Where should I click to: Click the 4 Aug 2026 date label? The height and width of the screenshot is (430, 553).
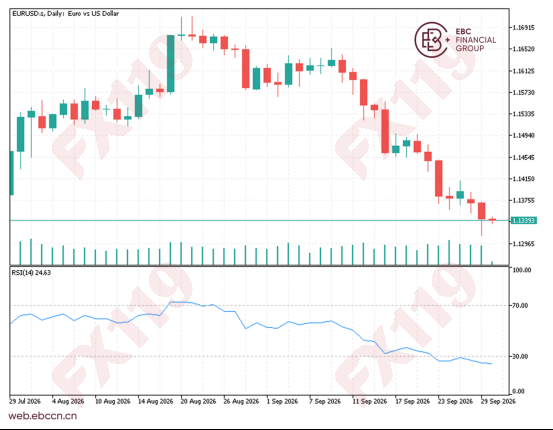coord(68,401)
